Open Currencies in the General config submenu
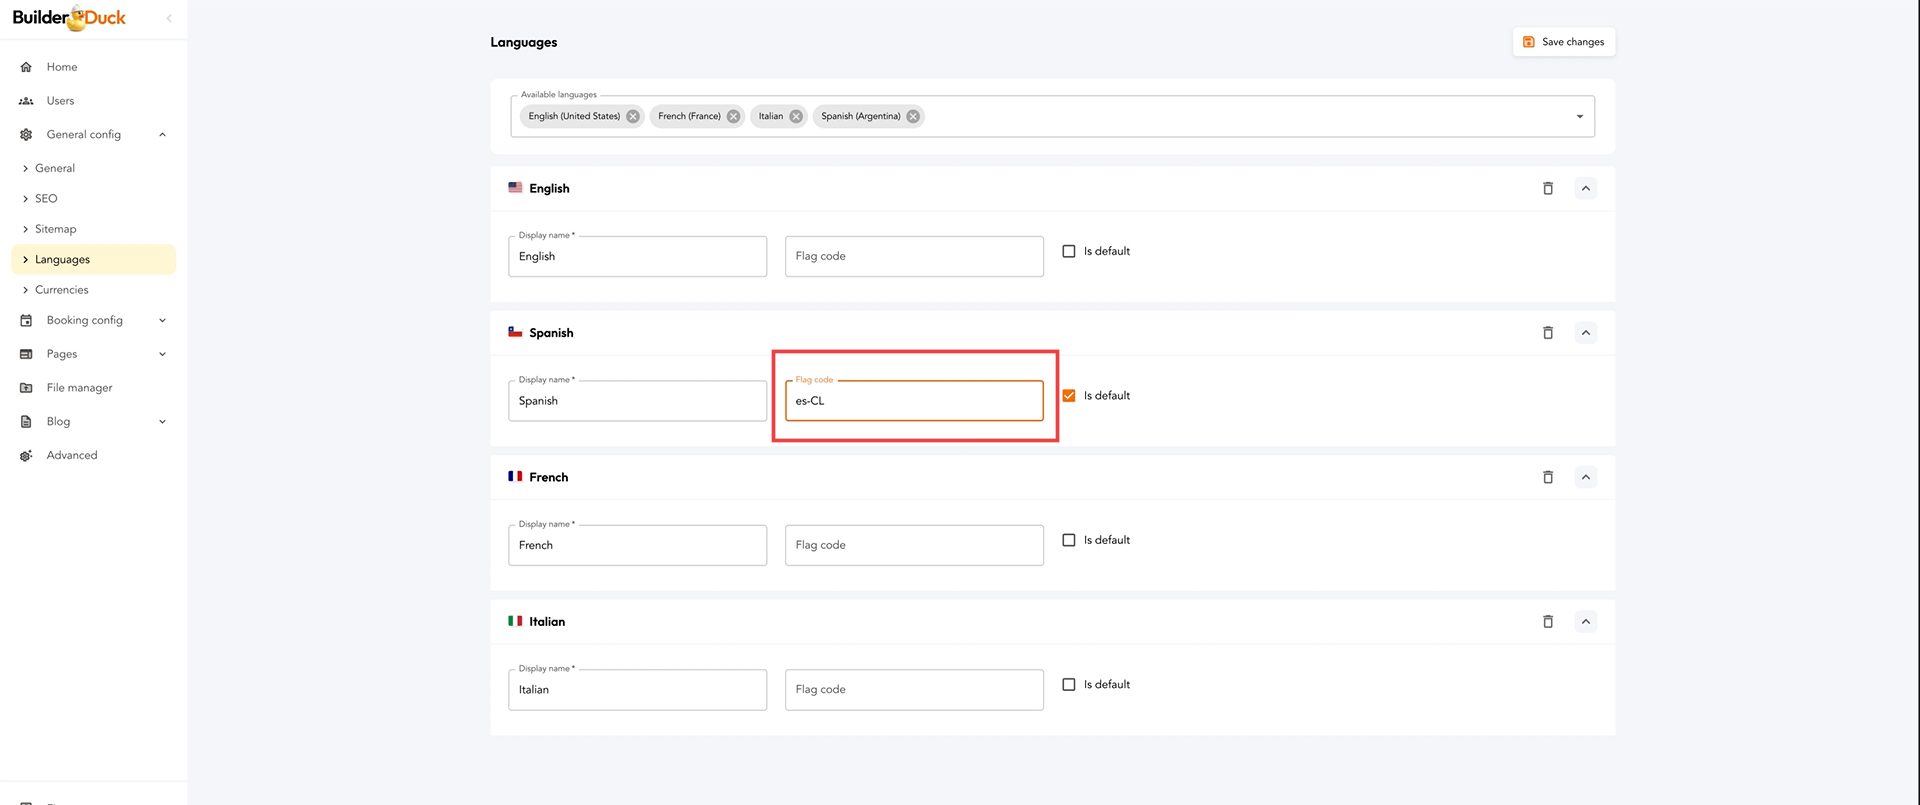 tap(61, 290)
